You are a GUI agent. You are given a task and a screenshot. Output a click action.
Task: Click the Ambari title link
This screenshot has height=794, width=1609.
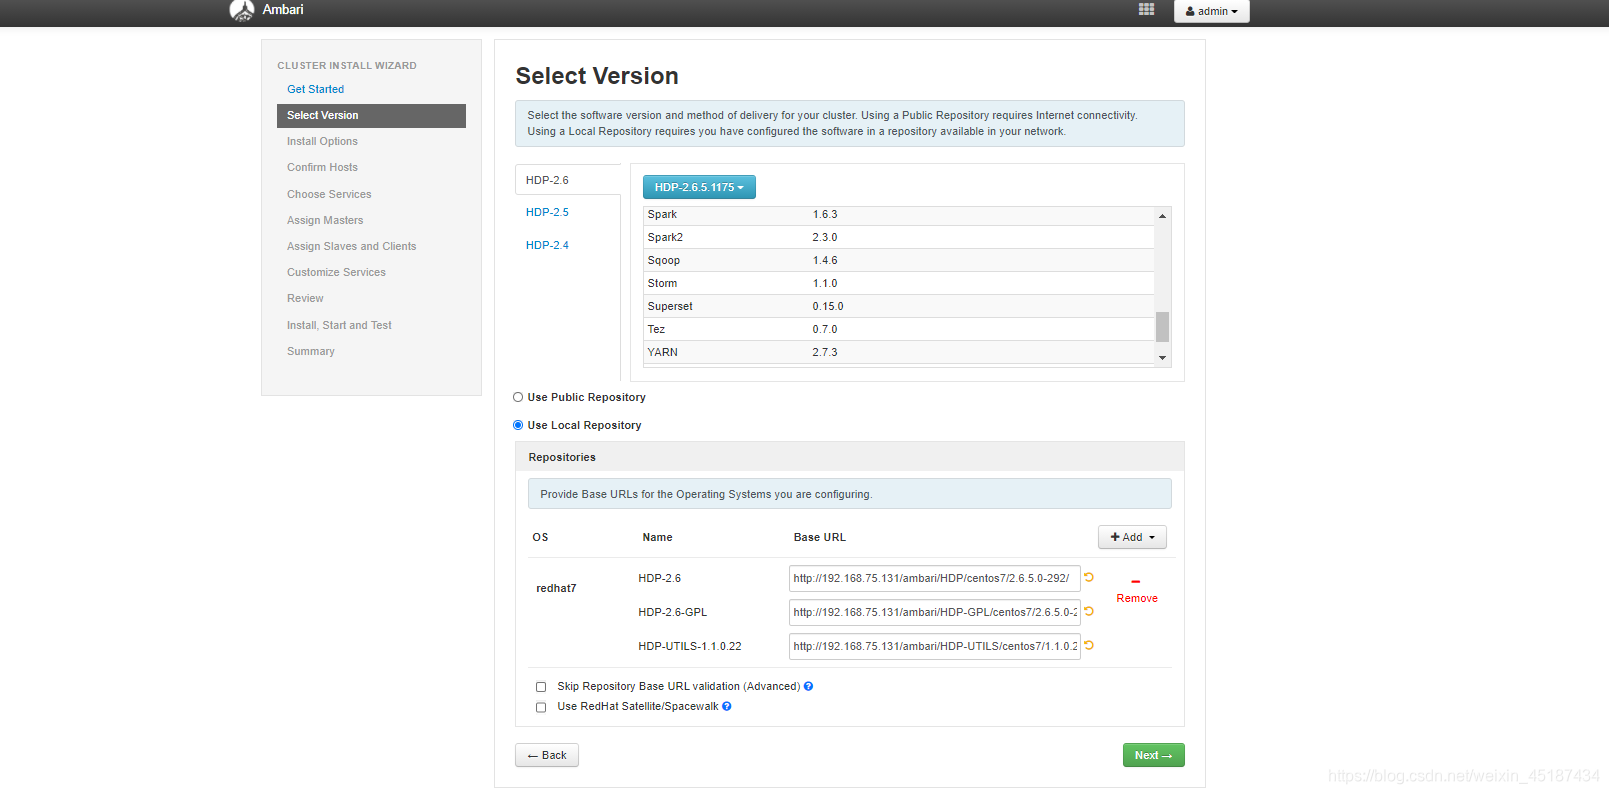pos(283,10)
